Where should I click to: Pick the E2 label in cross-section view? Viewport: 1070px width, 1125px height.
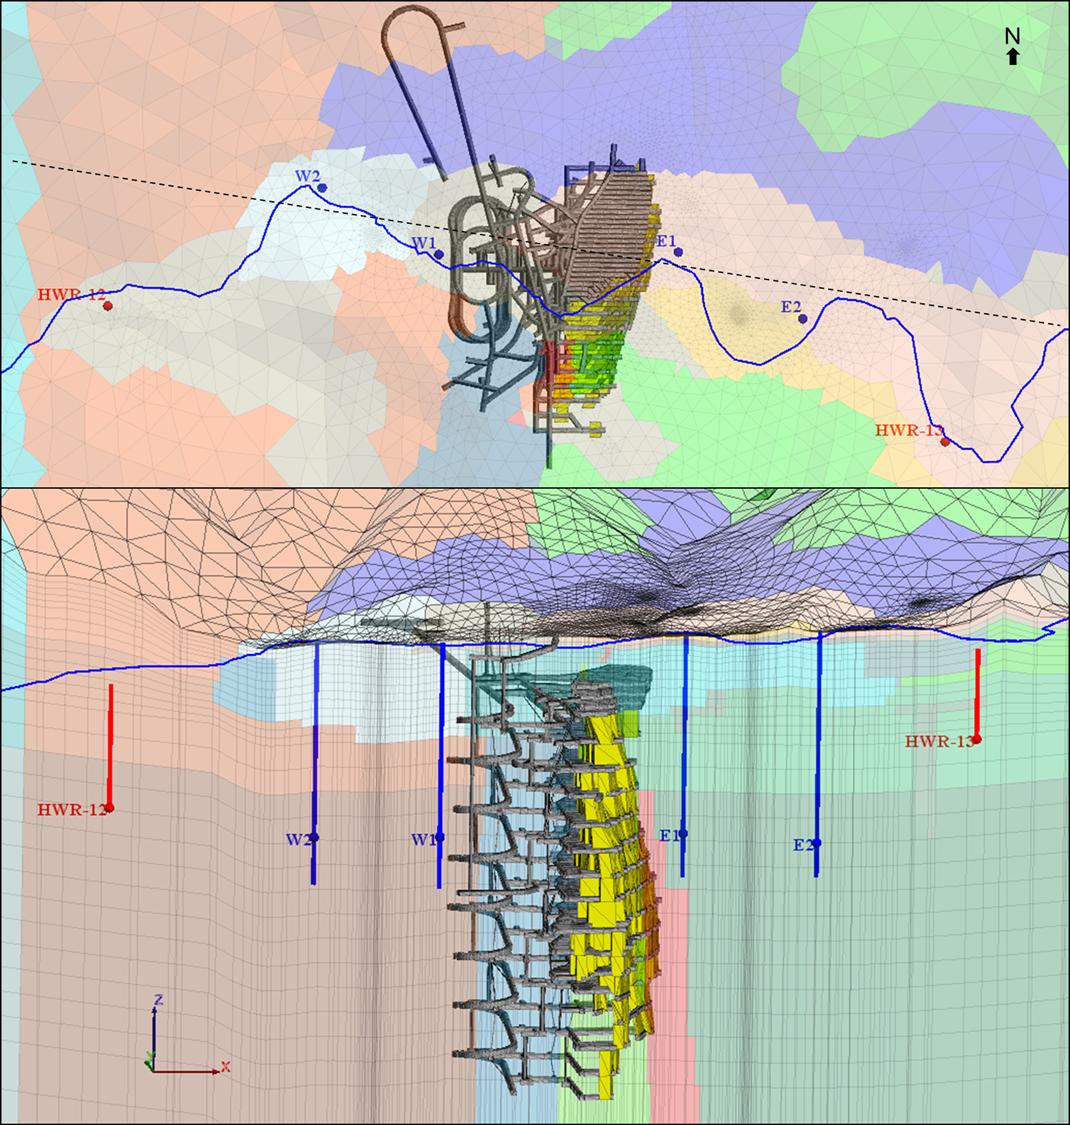coord(802,845)
